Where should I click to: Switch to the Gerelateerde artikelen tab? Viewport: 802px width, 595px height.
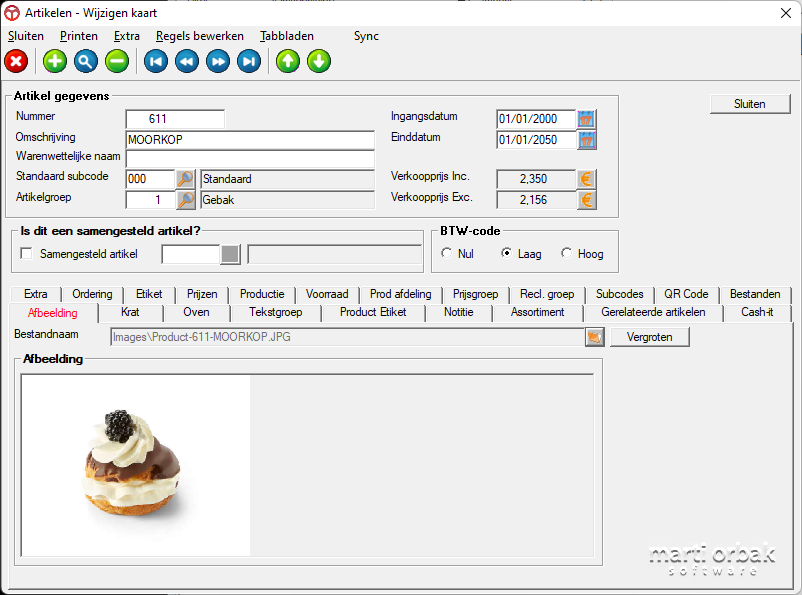pos(653,312)
